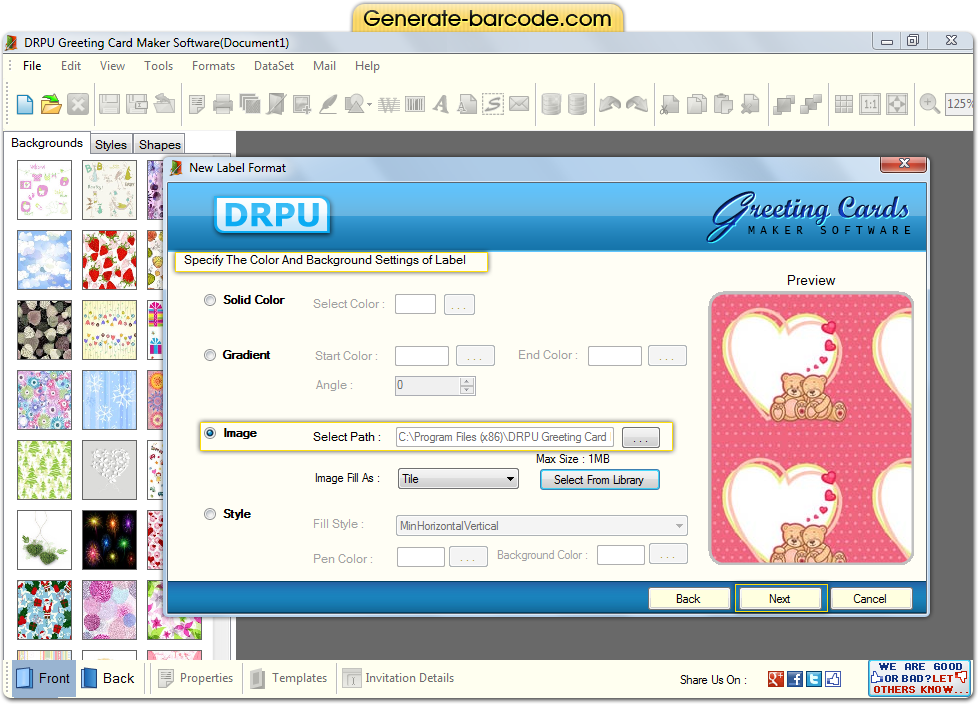Select the Barcode tool icon
The width and height of the screenshot is (978, 704).
(x=415, y=104)
